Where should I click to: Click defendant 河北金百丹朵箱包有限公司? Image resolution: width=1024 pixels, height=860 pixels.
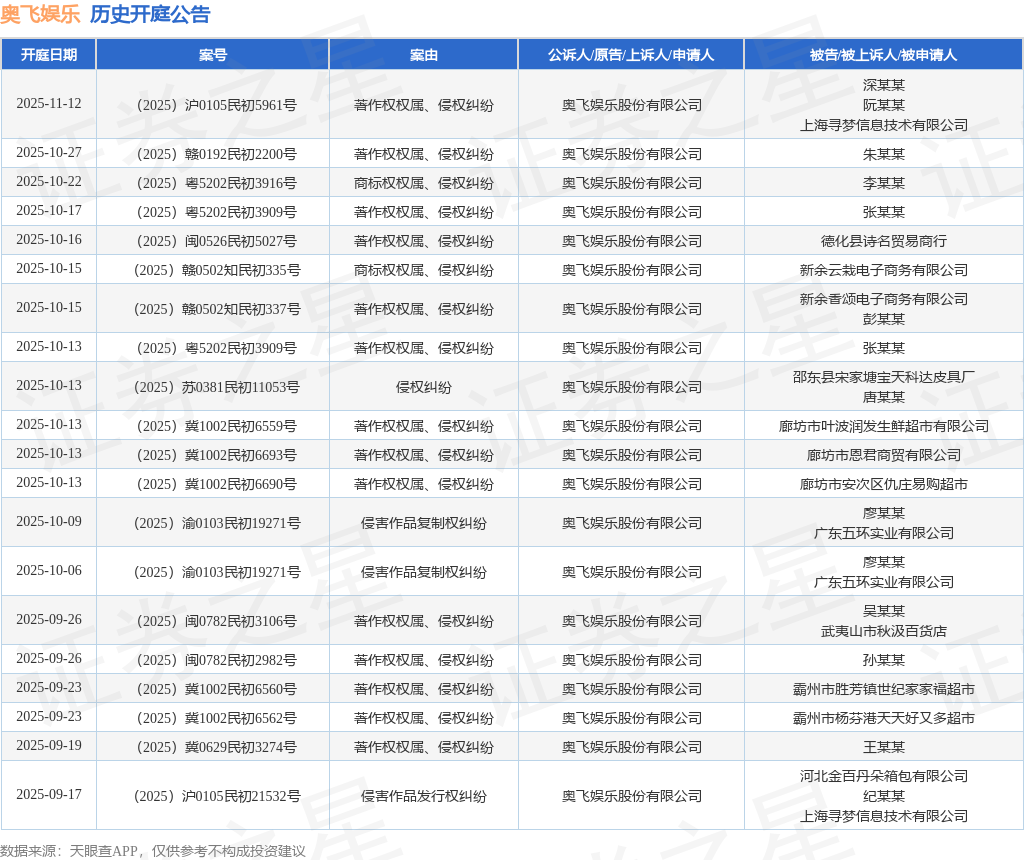tap(884, 776)
